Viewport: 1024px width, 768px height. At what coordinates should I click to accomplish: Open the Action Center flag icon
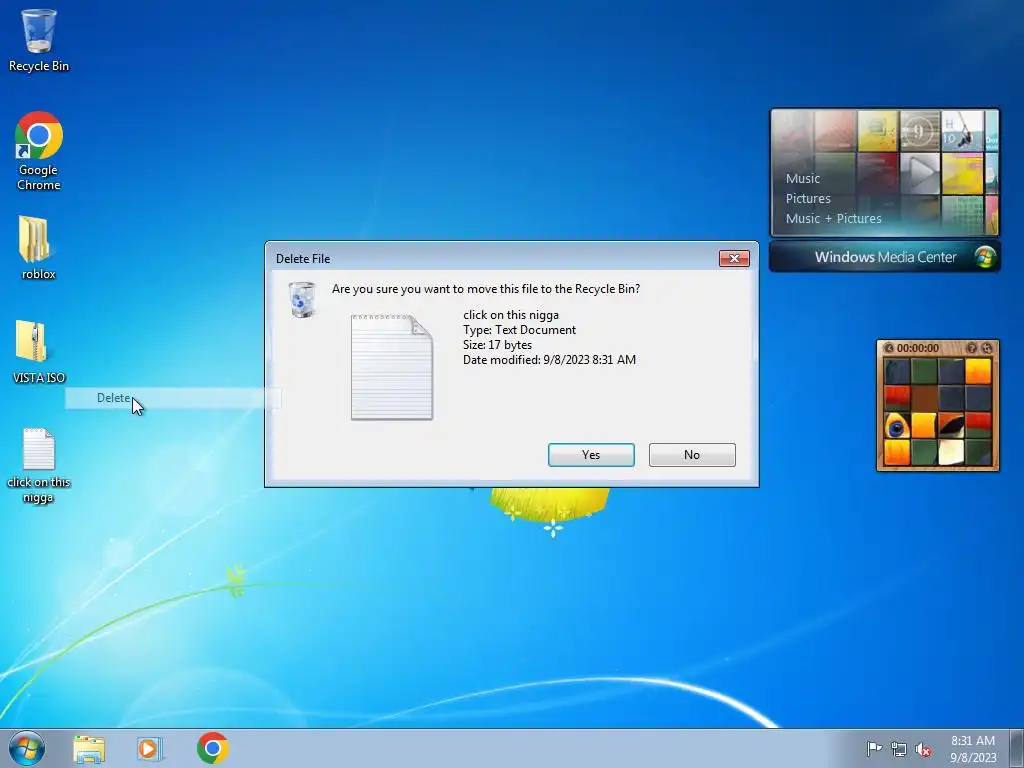click(x=874, y=749)
